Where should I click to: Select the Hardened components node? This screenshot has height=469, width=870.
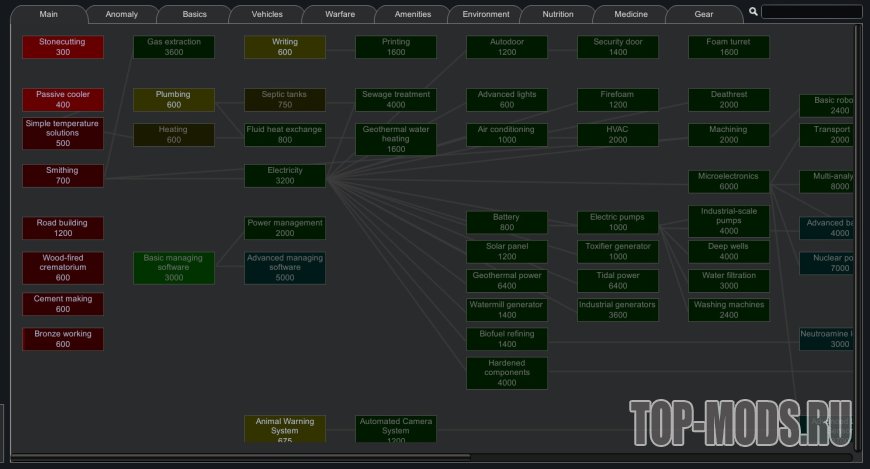click(x=507, y=373)
